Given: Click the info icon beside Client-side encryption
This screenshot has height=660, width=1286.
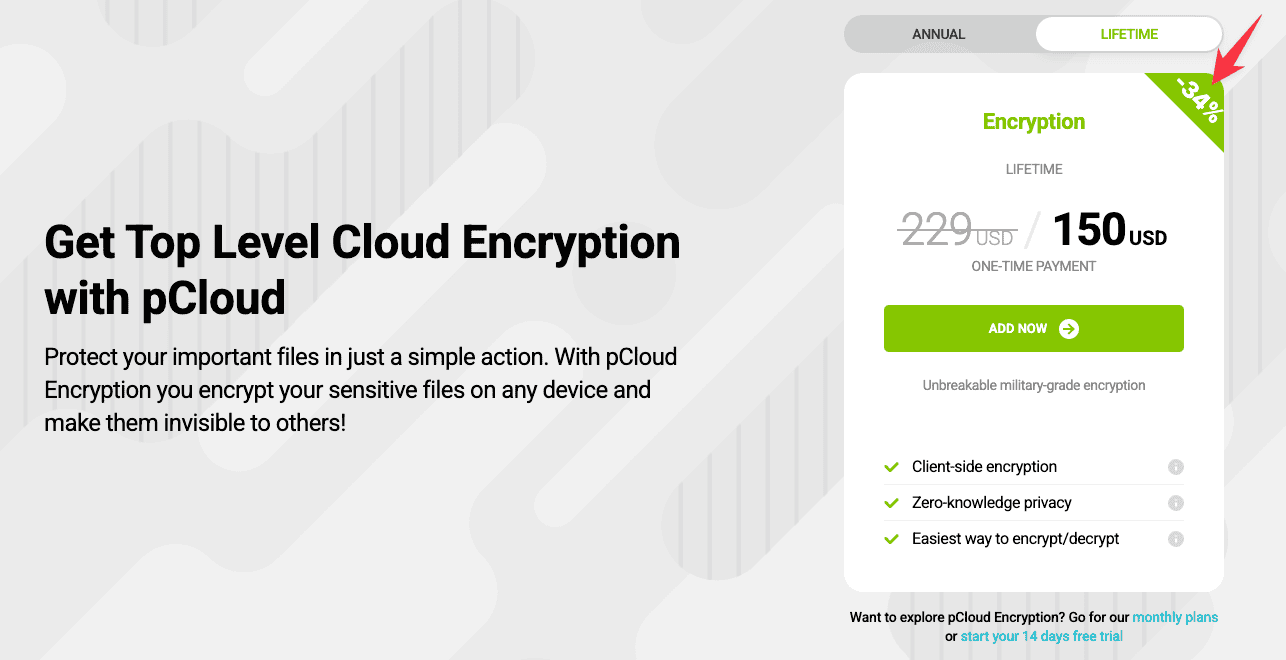Looking at the screenshot, I should pyautogui.click(x=1175, y=467).
